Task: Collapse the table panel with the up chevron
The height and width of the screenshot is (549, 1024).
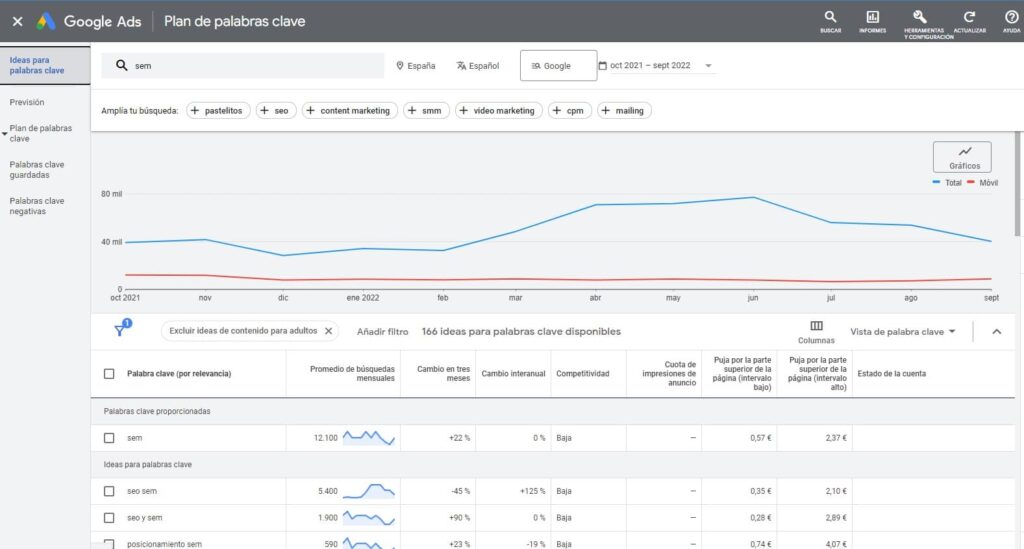Action: click(997, 332)
